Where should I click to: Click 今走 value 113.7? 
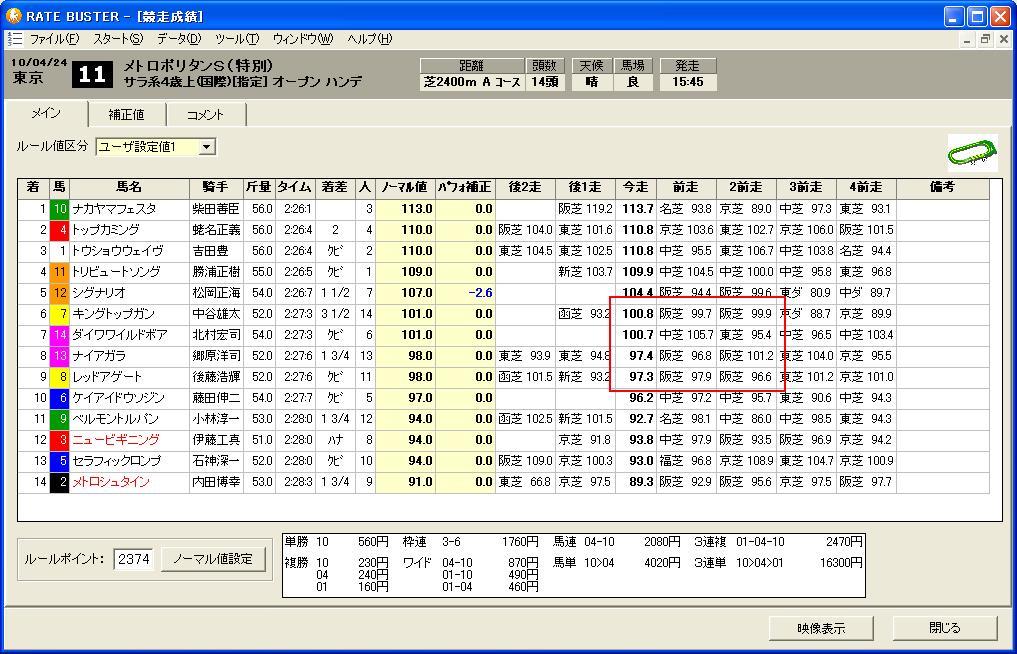pyautogui.click(x=636, y=209)
